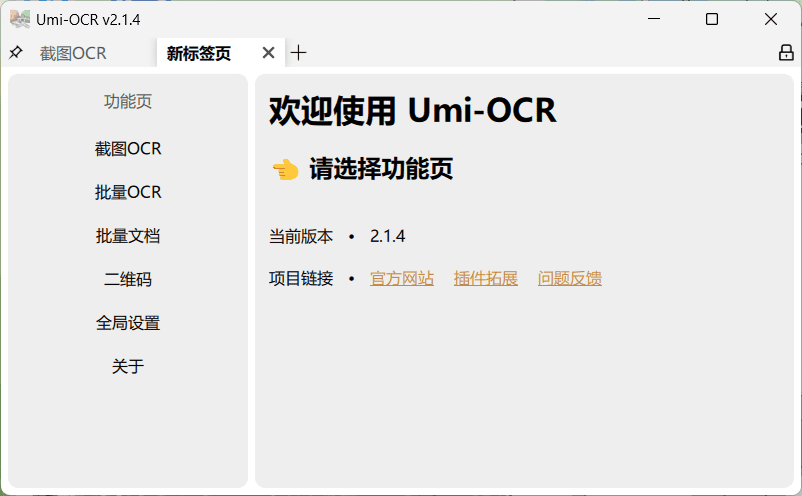The image size is (802, 496).
Task: Switch to the 截图OCR tab
Action: [73, 54]
